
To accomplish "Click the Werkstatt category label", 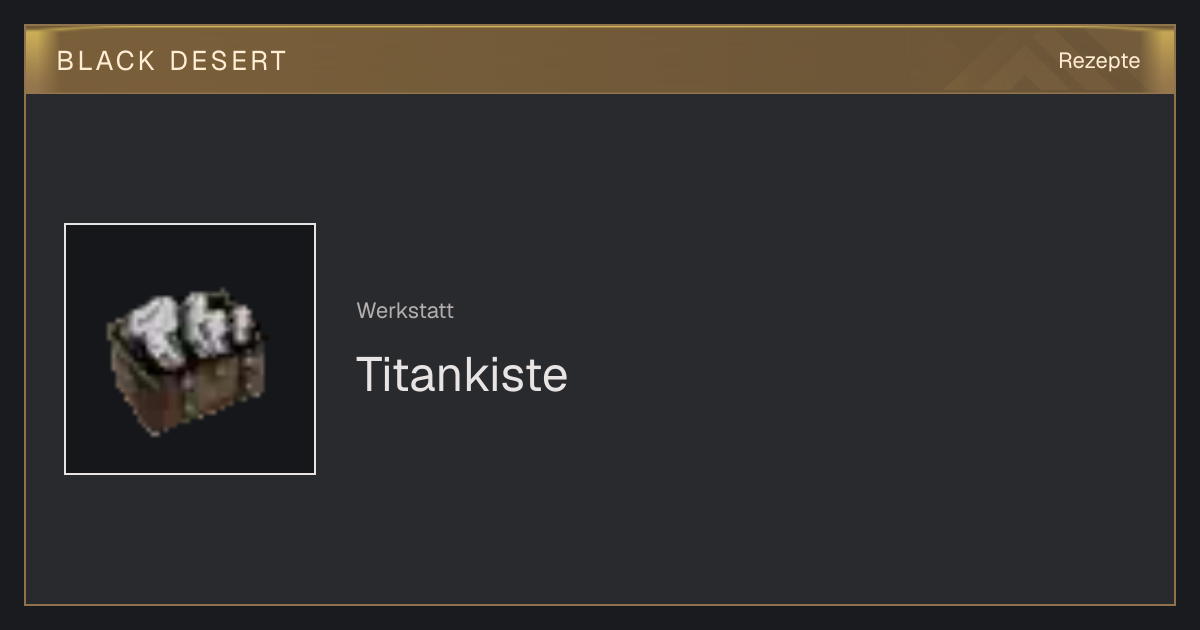I will (x=405, y=311).
